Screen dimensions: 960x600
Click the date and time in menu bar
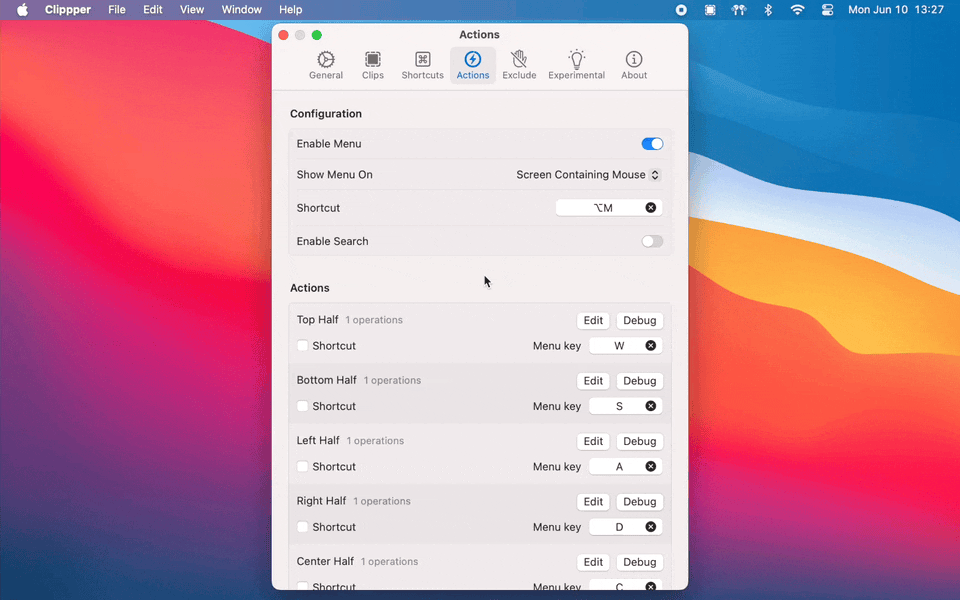(896, 10)
